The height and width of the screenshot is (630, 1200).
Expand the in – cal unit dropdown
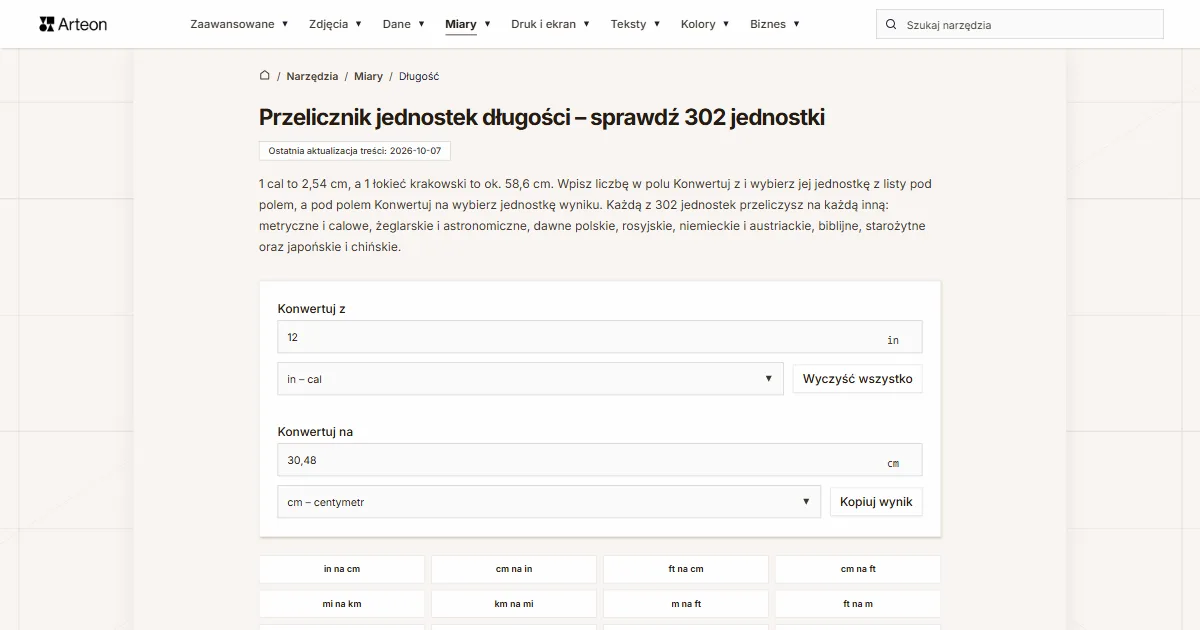click(530, 379)
